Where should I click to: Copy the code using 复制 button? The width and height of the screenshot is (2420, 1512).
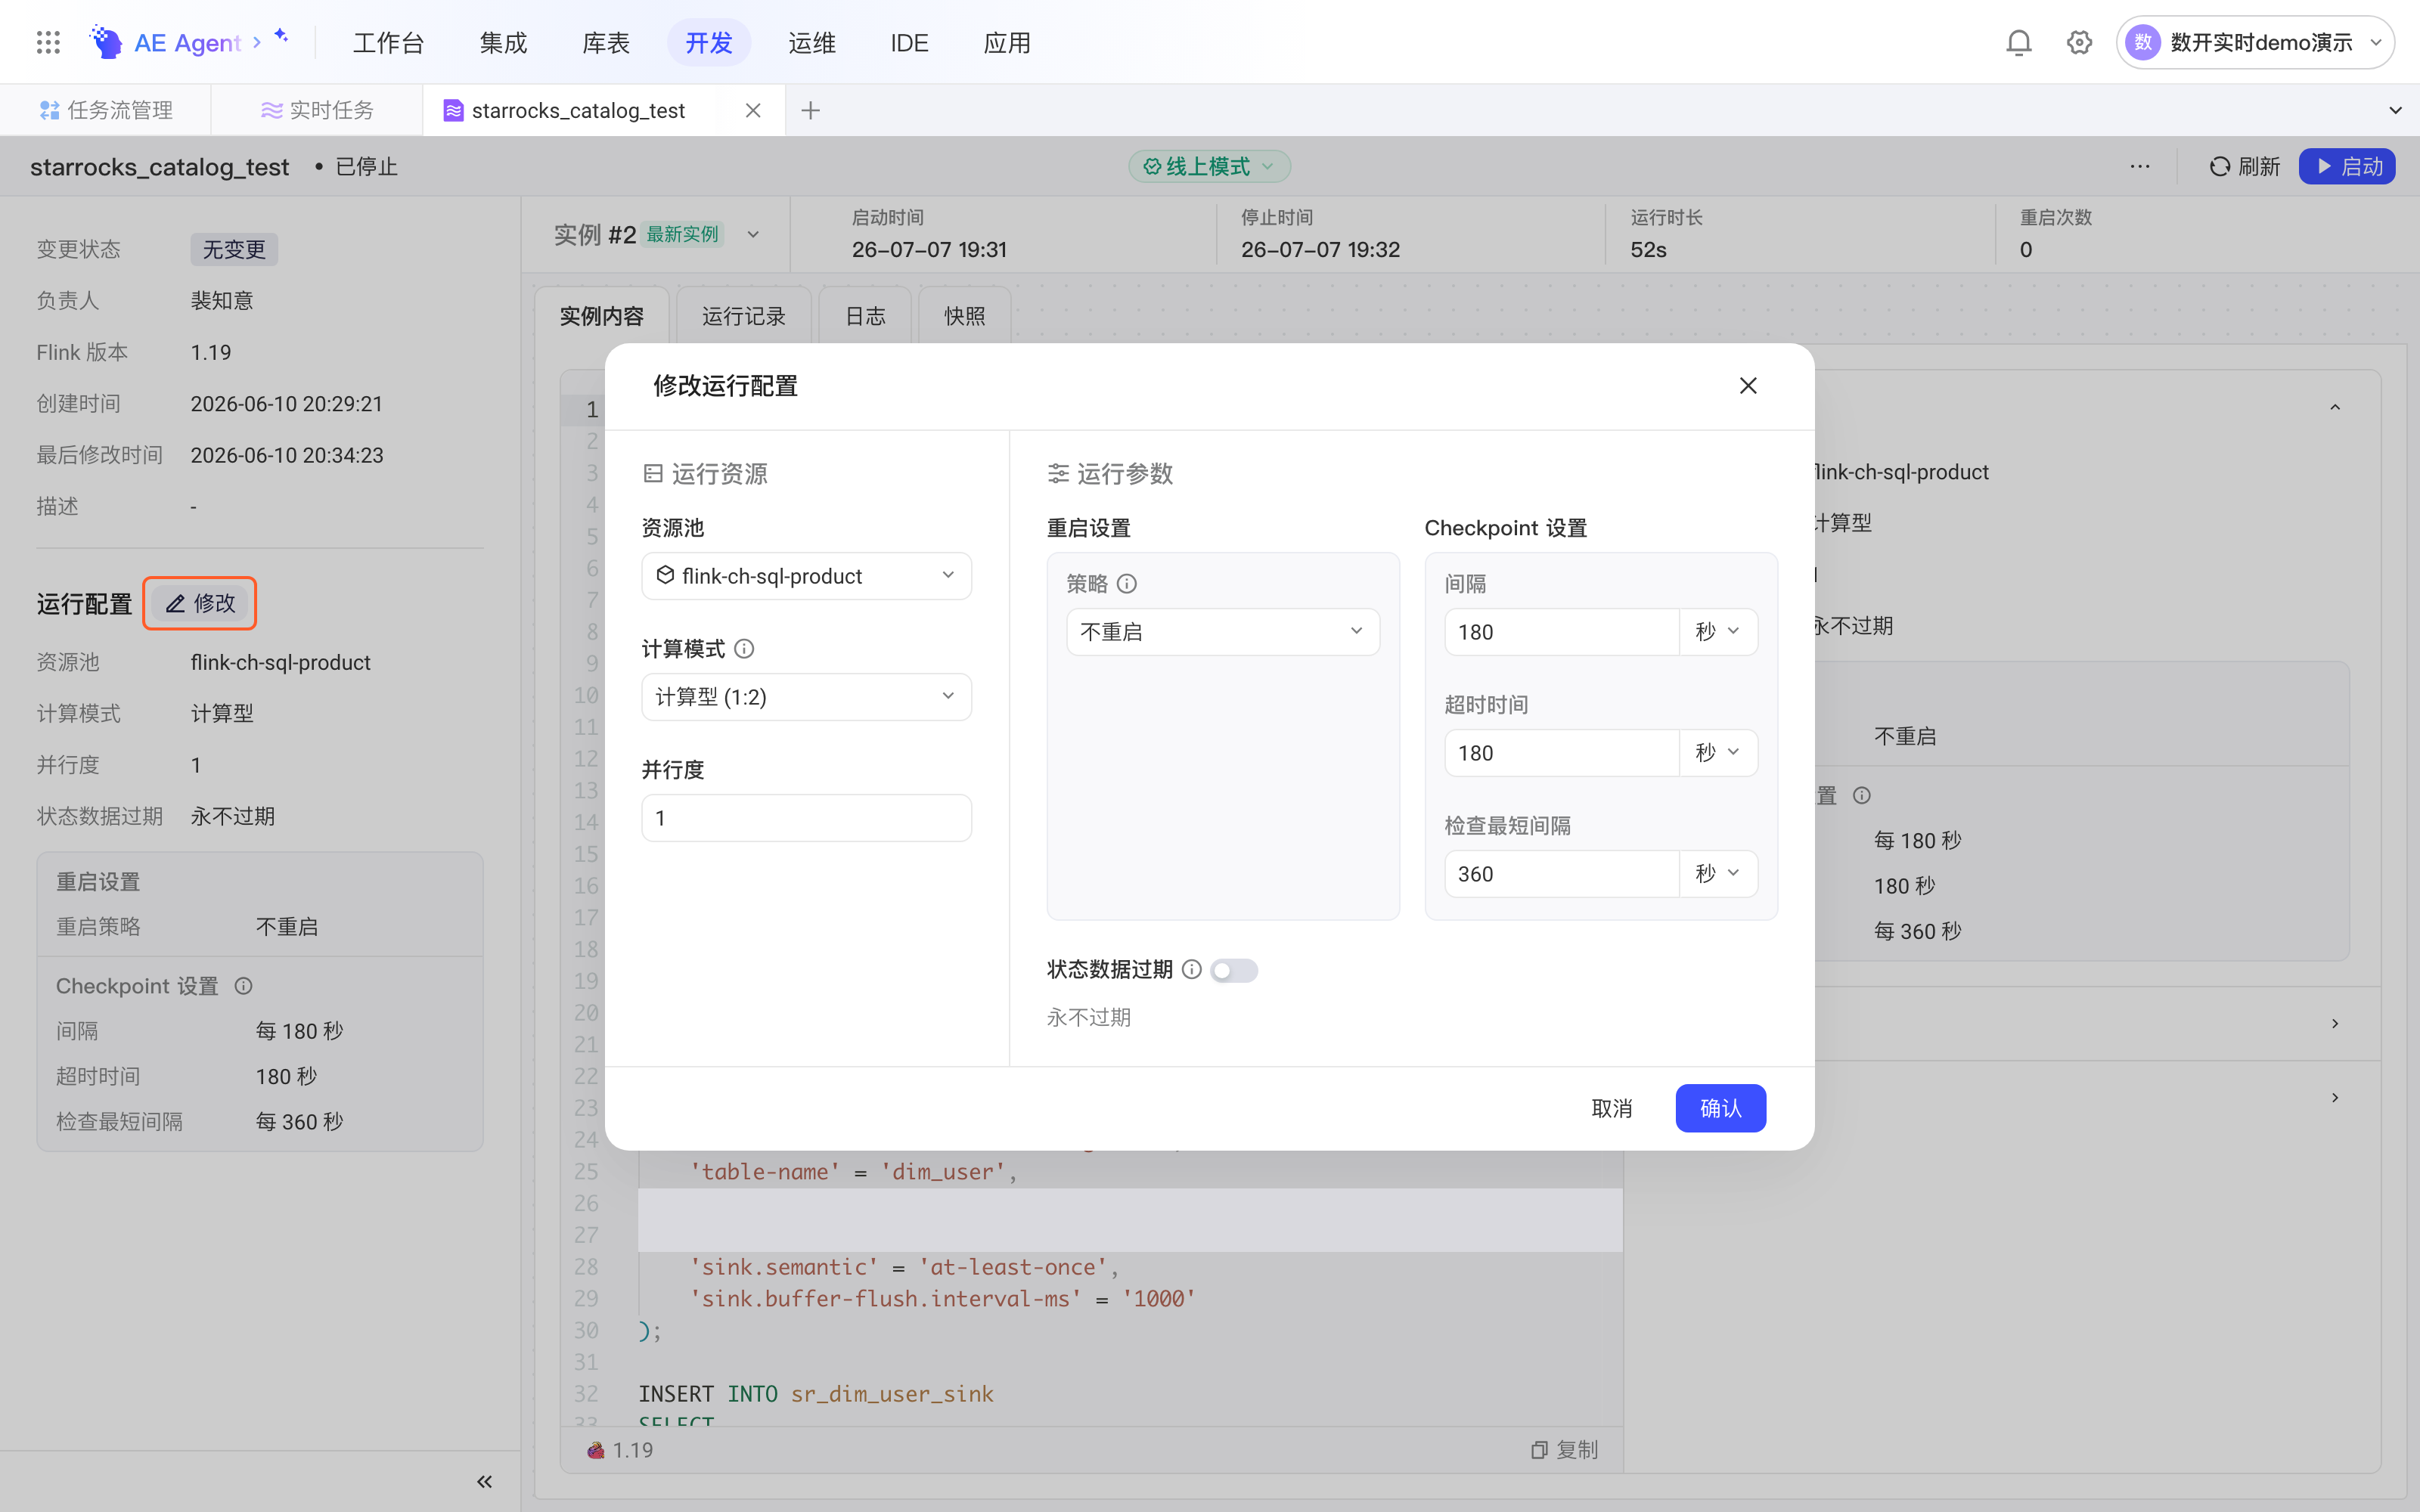1564,1450
